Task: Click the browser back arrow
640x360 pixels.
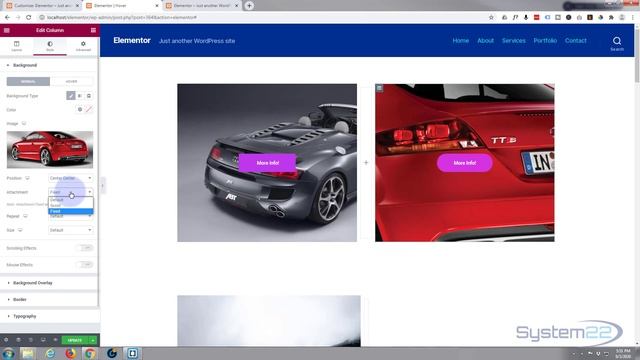Action: (7, 18)
